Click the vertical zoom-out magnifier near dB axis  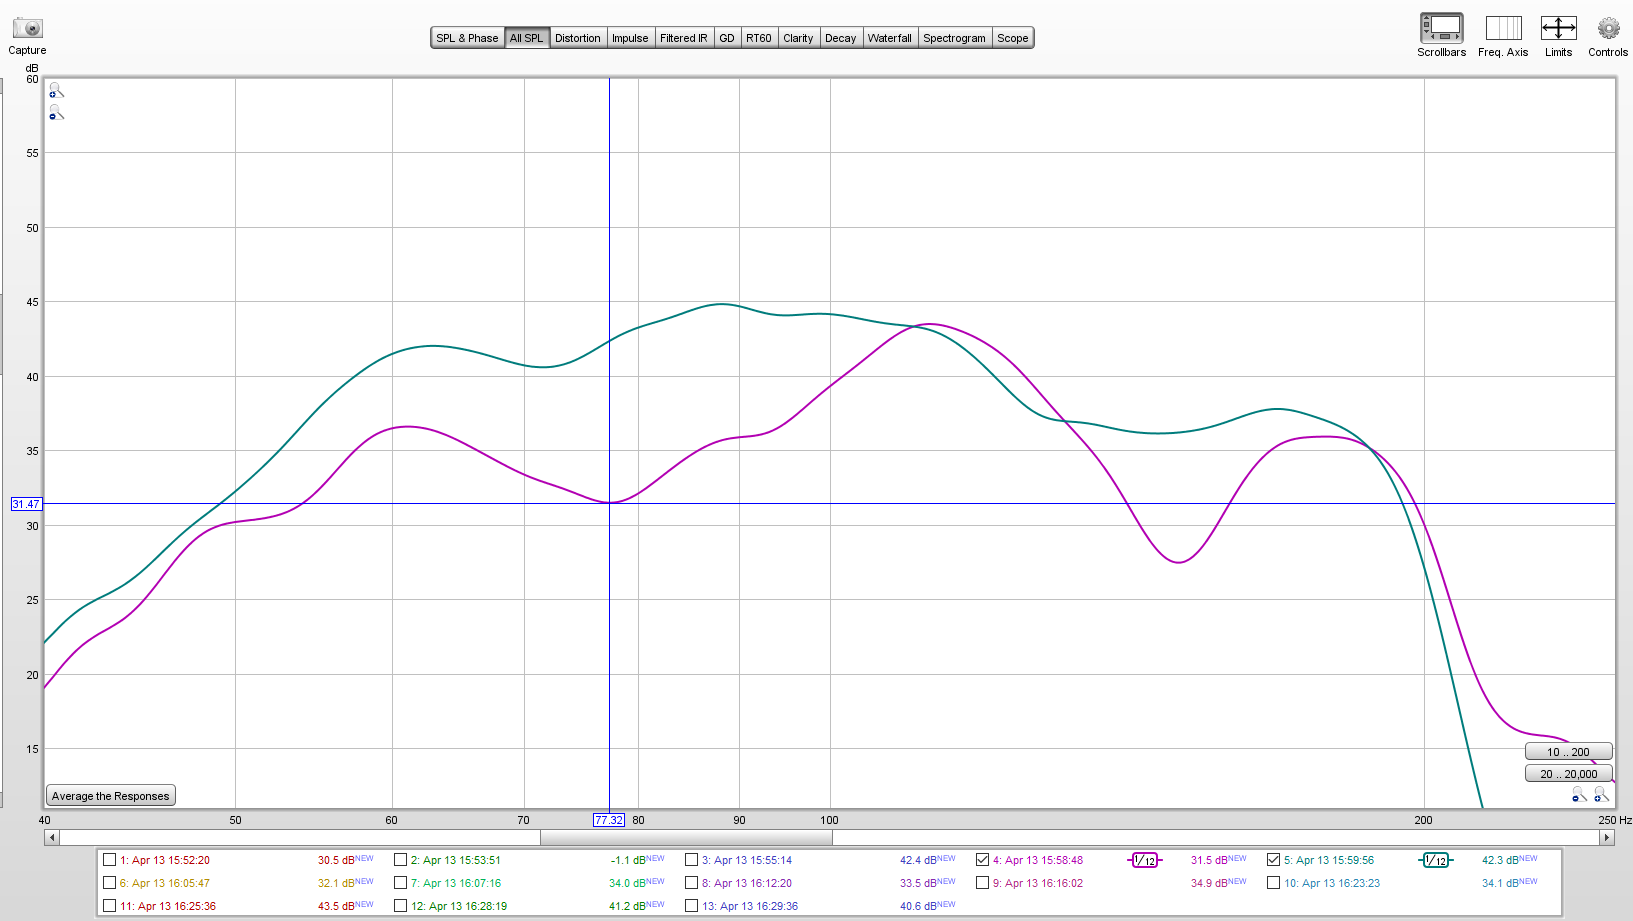56,113
